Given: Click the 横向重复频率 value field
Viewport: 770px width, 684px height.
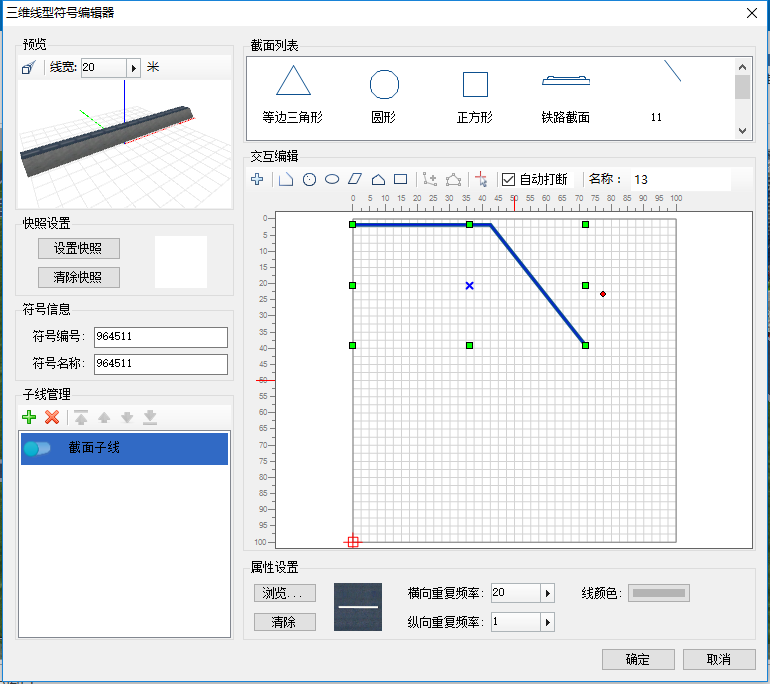Looking at the screenshot, I should 516,593.
